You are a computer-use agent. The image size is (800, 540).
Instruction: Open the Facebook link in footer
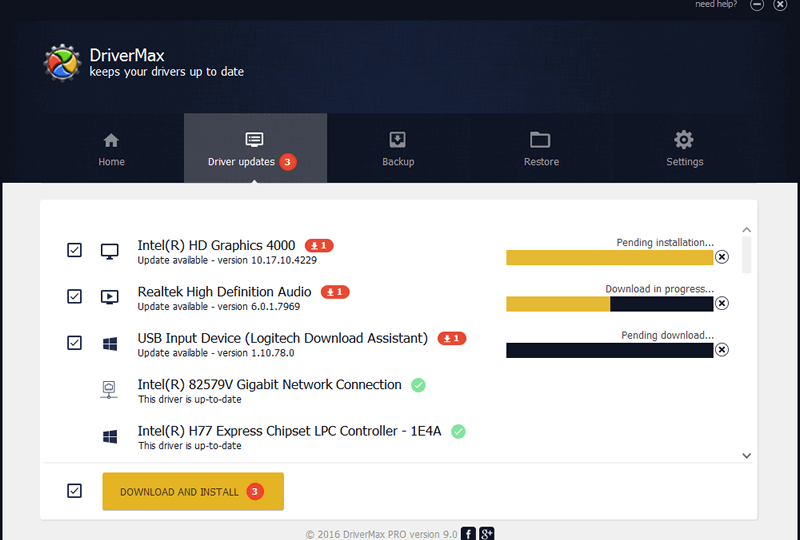click(468, 534)
